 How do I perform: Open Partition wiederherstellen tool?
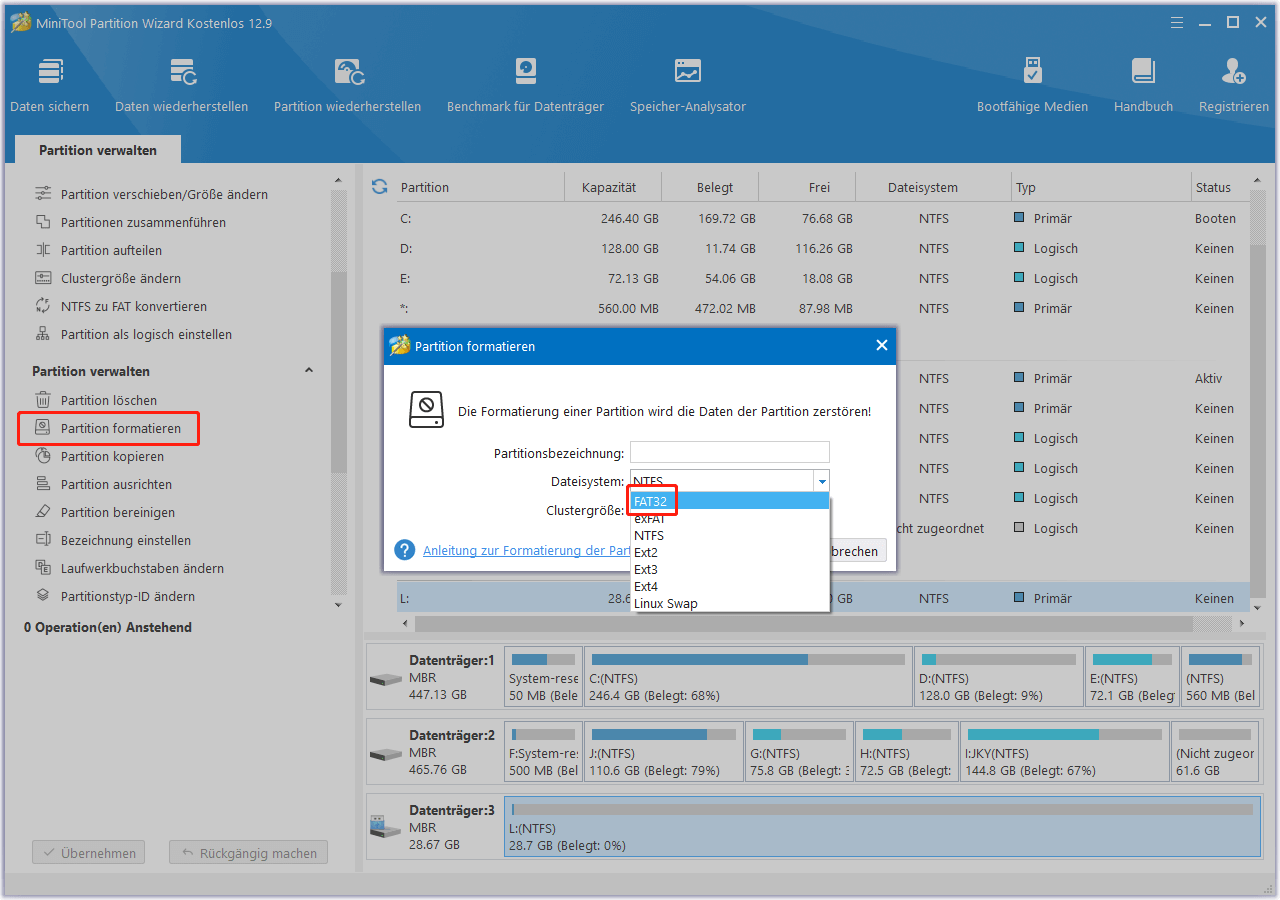click(347, 85)
